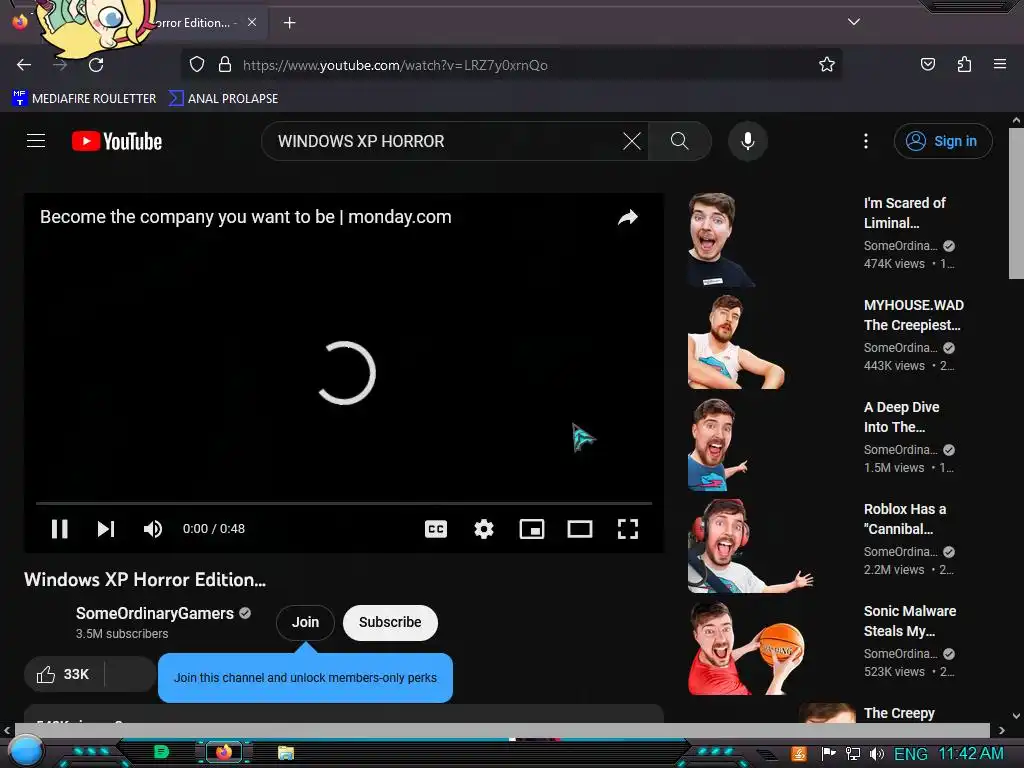Open the monday.com ad title link
Screen dimensions: 1024x768
[246, 217]
